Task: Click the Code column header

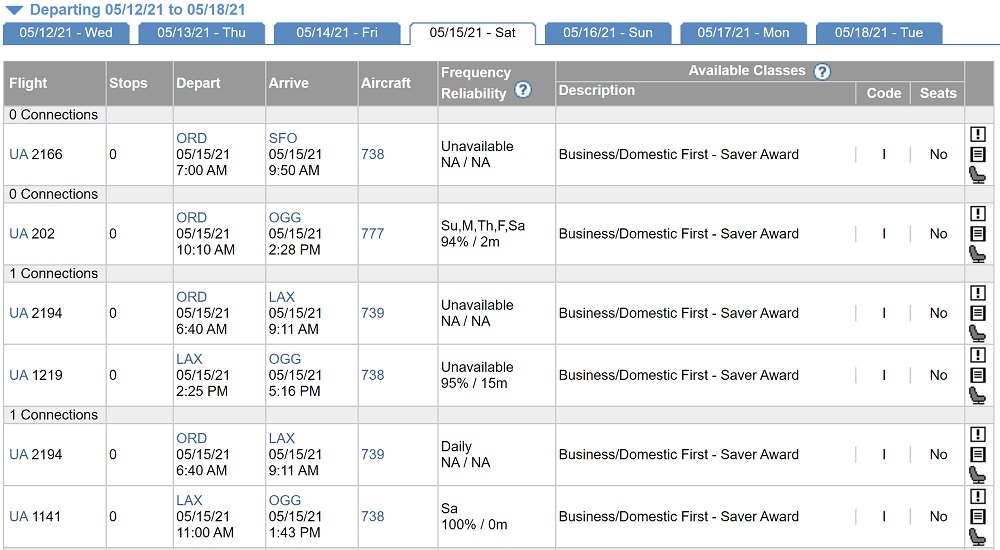Action: [x=884, y=93]
